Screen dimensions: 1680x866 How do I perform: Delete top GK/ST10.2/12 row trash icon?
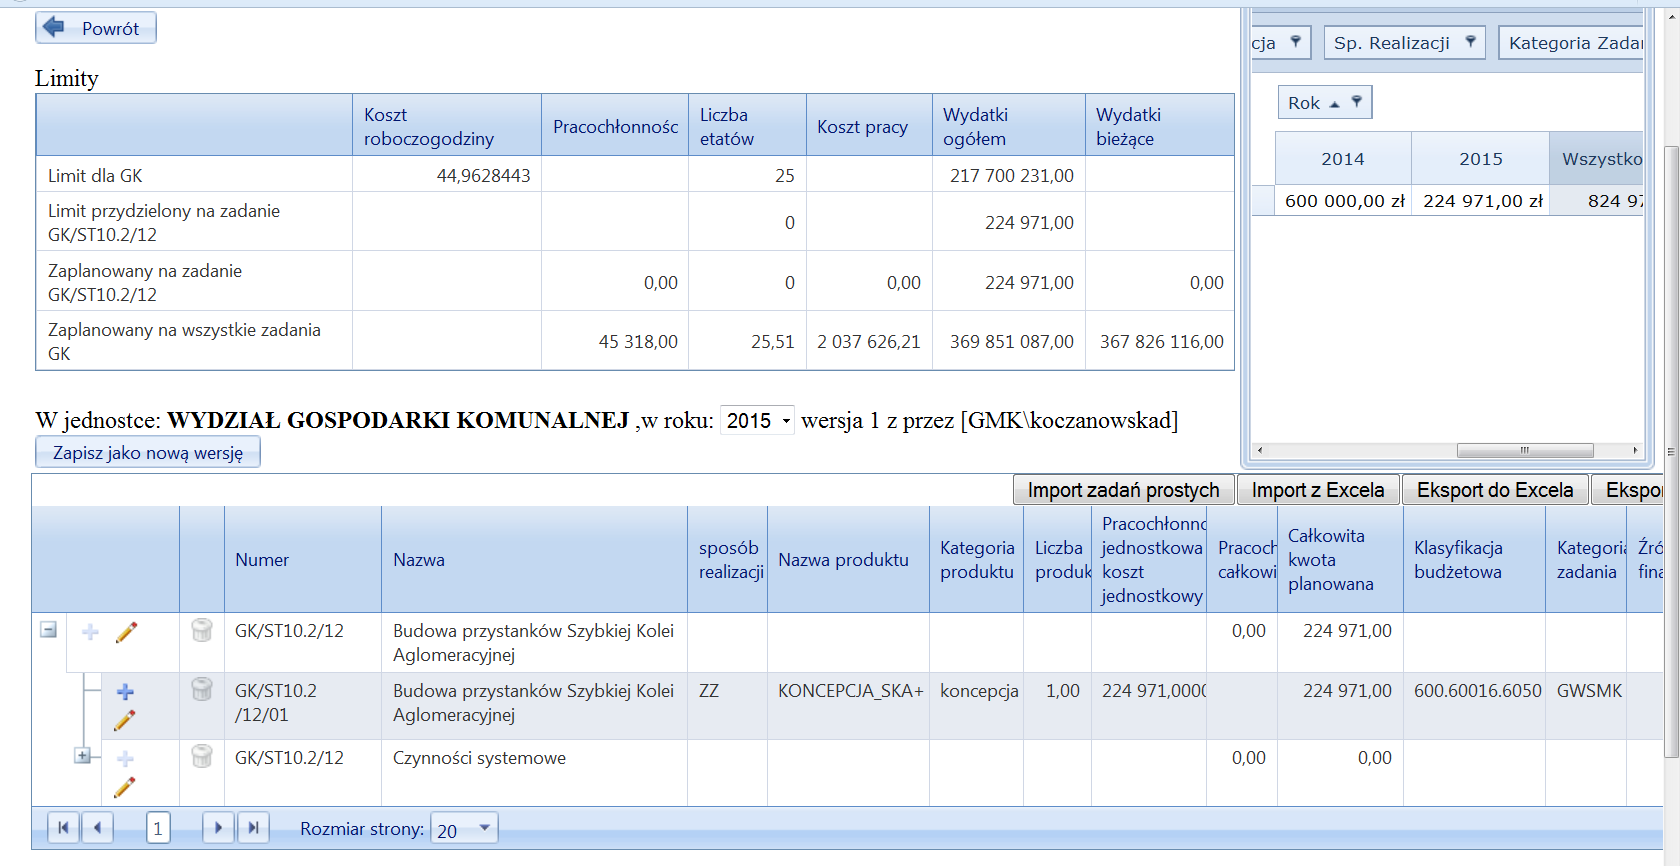[202, 630]
